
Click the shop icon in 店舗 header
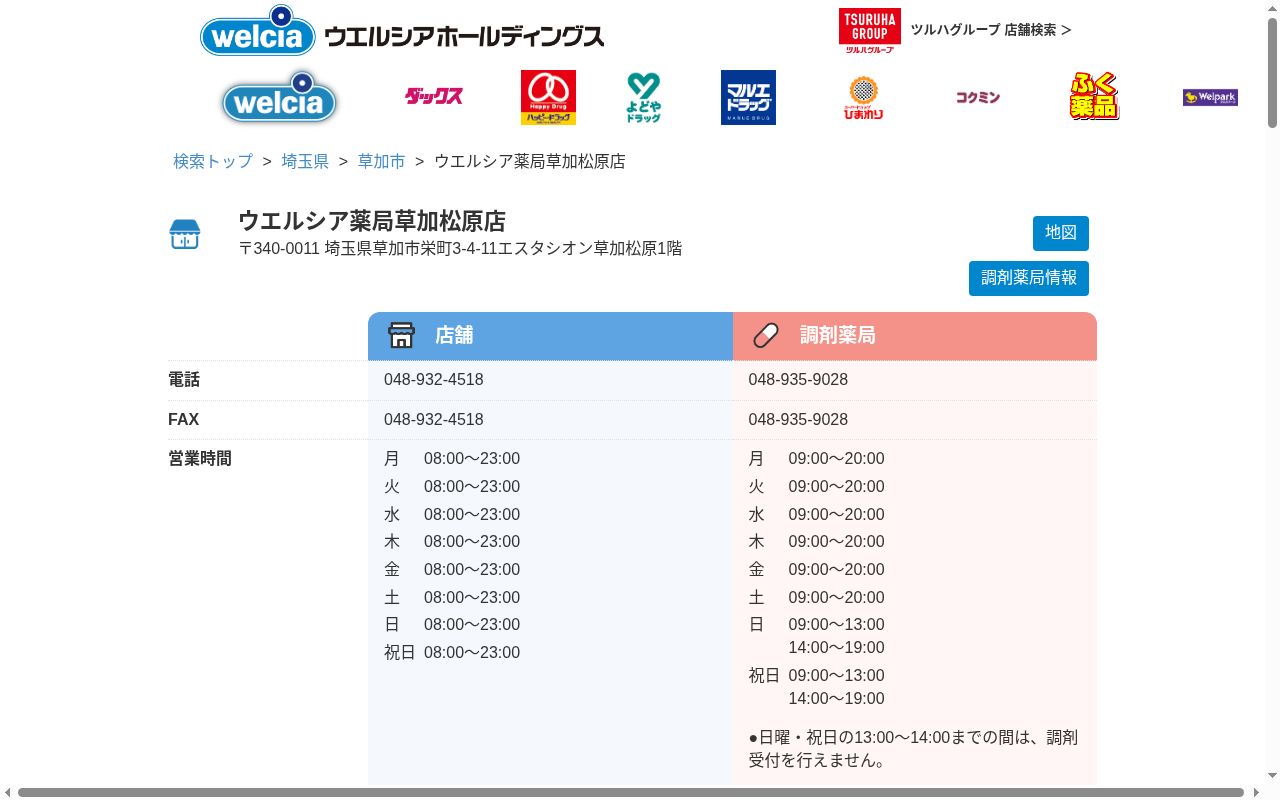pyautogui.click(x=401, y=335)
